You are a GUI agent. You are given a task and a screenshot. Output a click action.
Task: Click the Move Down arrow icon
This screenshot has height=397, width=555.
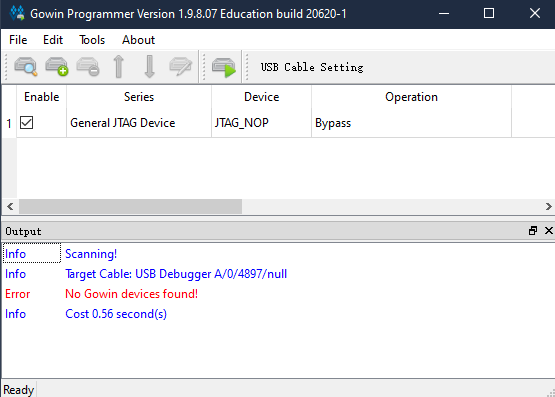click(x=150, y=67)
